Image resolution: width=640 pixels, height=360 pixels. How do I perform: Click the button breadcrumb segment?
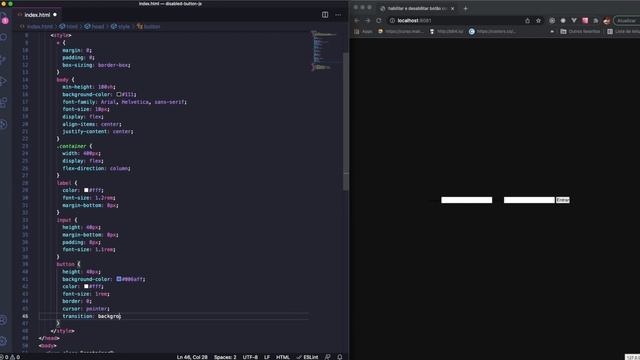pyautogui.click(x=149, y=27)
